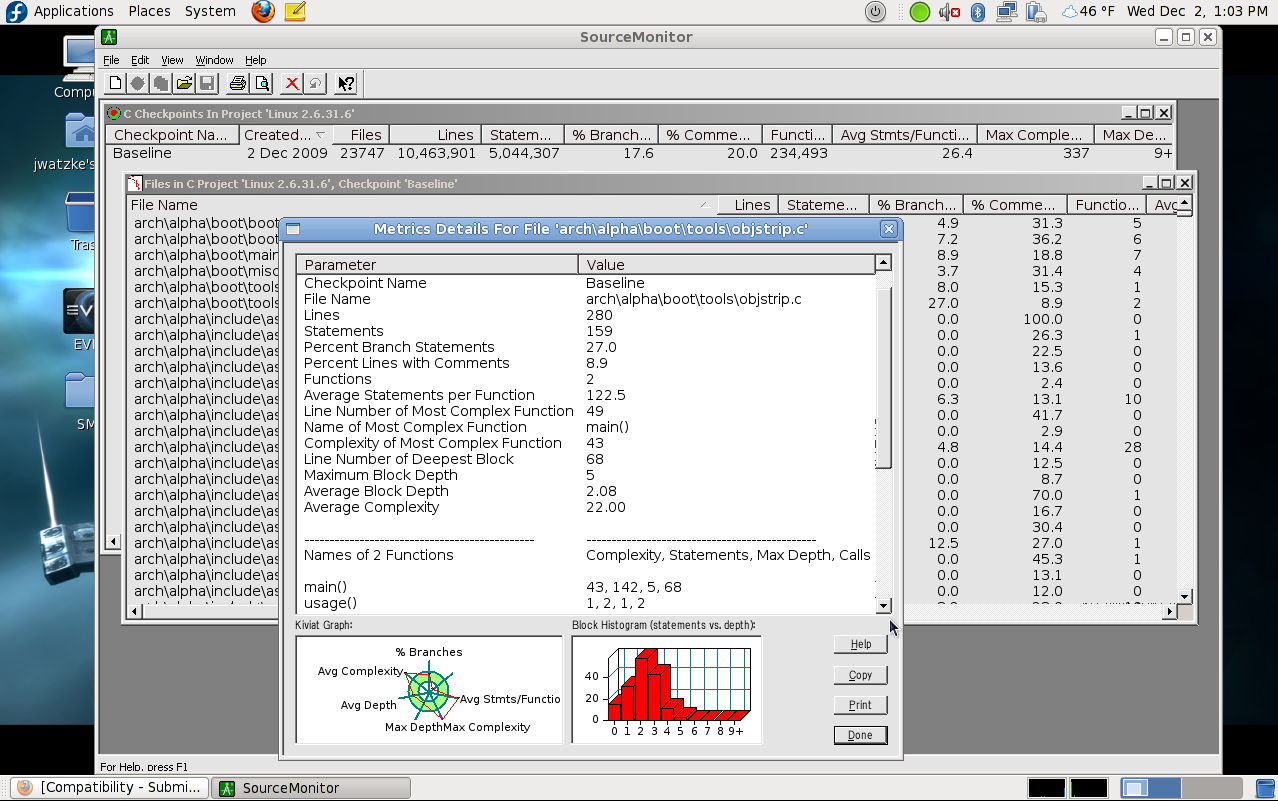Click the Open Project folder icon

[184, 84]
